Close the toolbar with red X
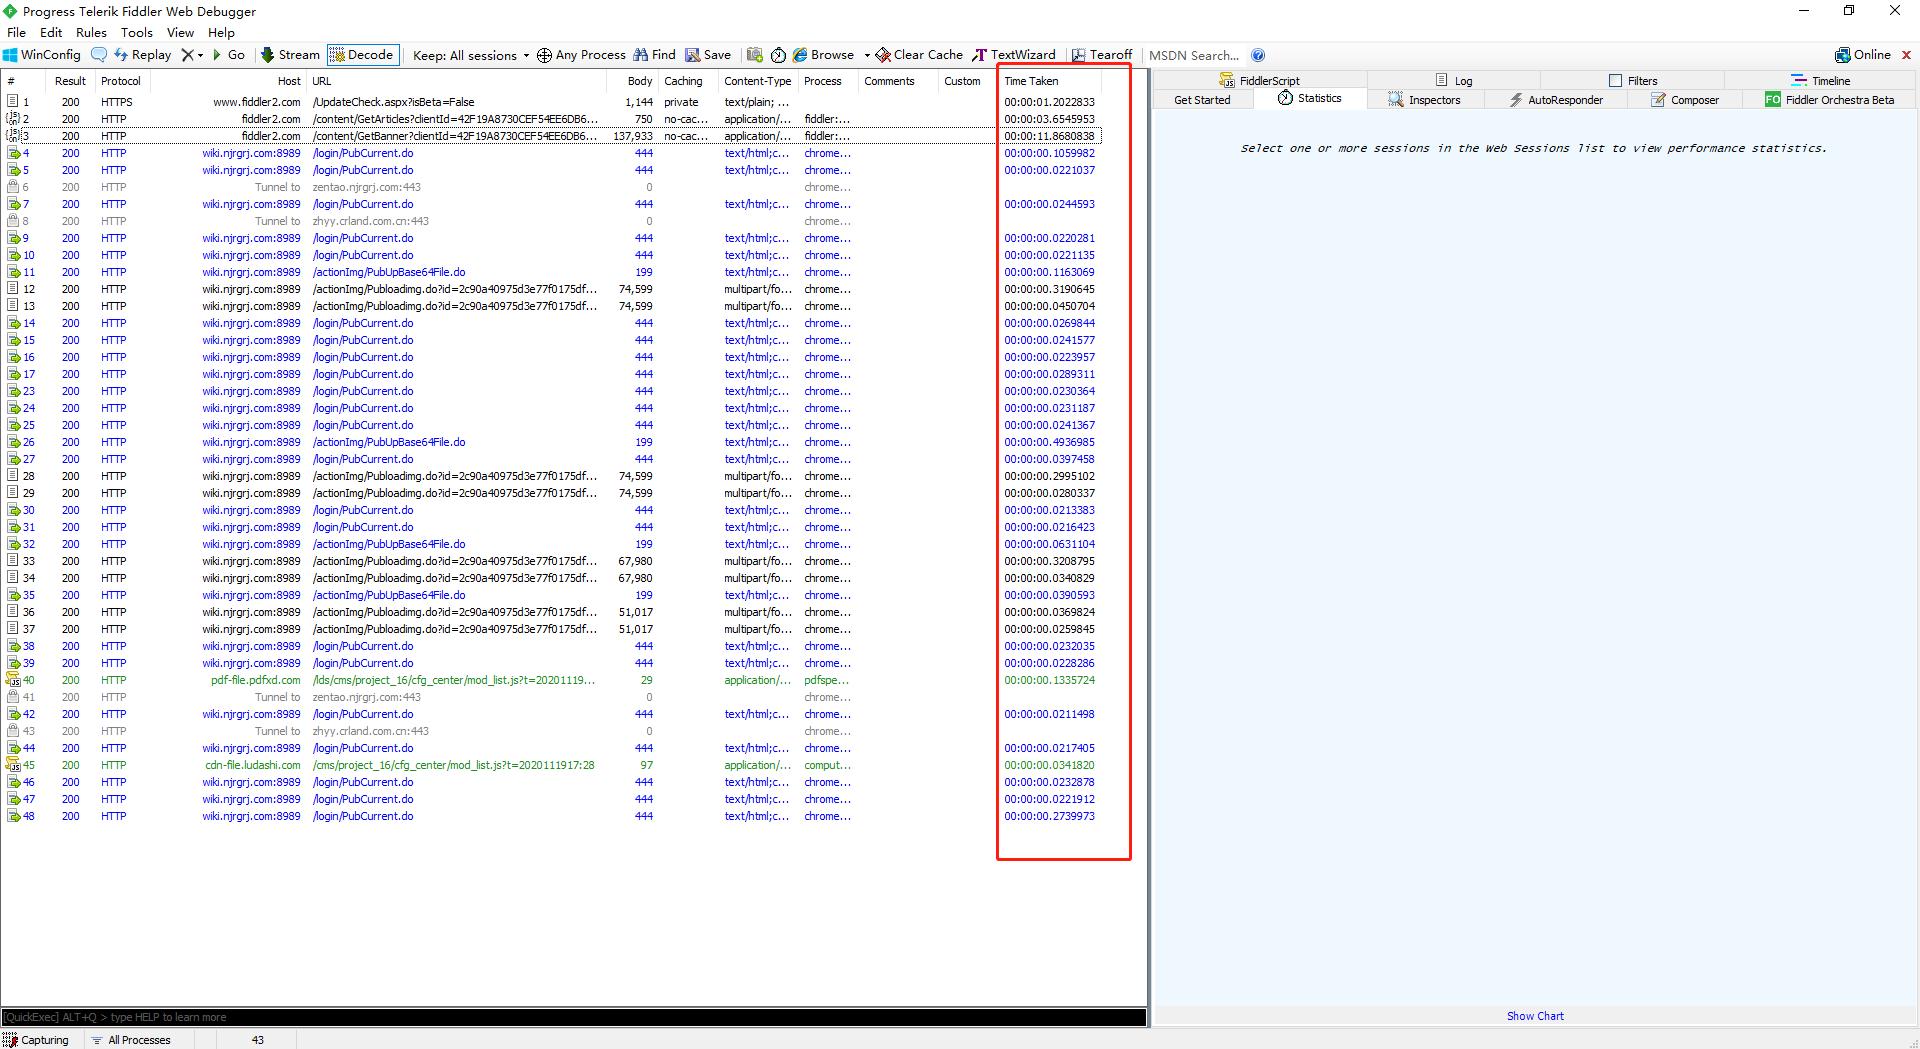 pos(1907,55)
